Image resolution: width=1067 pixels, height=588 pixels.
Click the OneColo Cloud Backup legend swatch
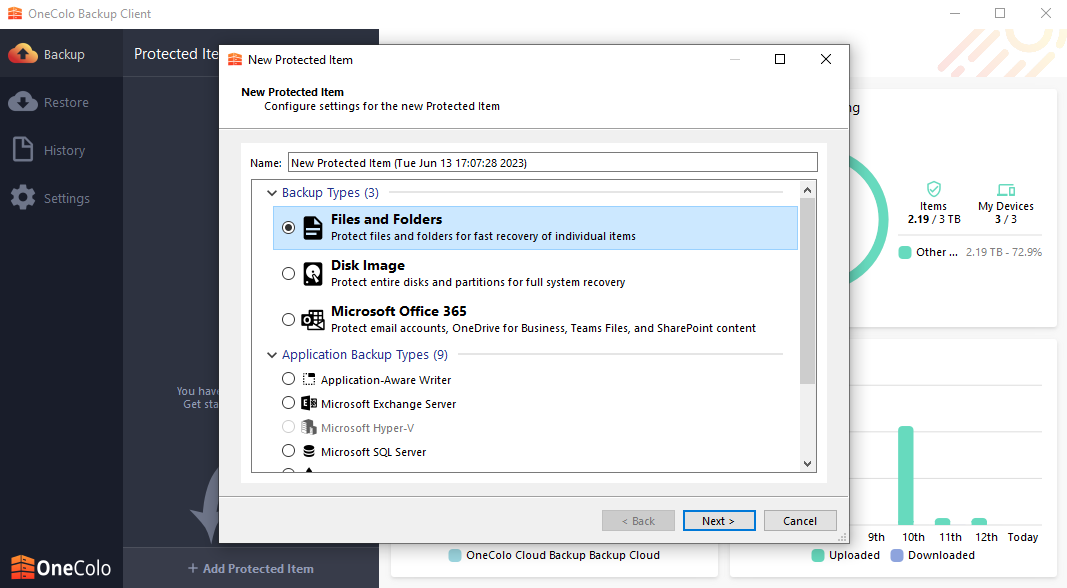tap(455, 555)
